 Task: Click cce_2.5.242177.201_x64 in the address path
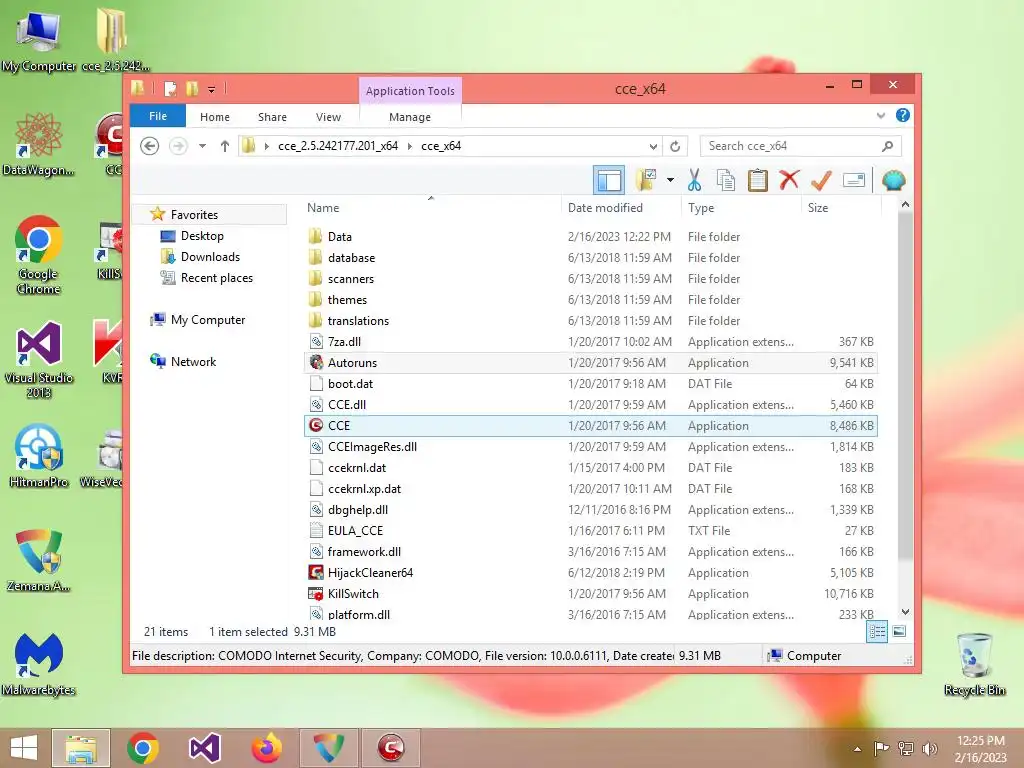[x=338, y=146]
